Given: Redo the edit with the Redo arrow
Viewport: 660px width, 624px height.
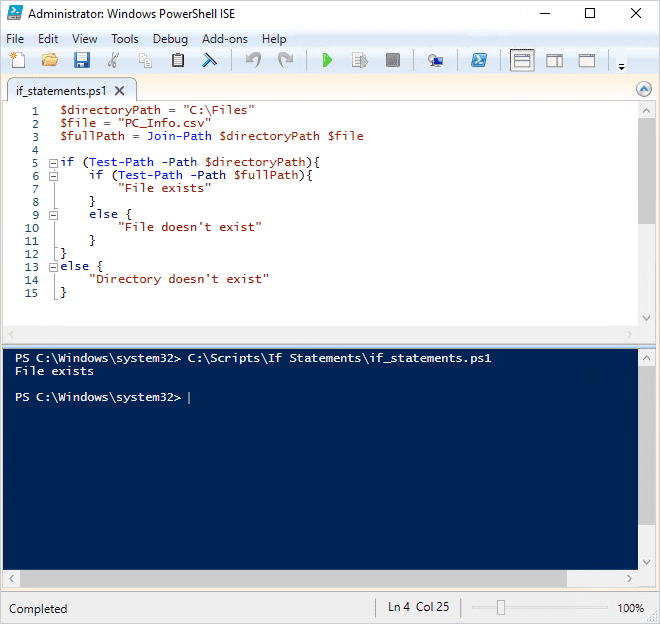Looking at the screenshot, I should pyautogui.click(x=285, y=60).
